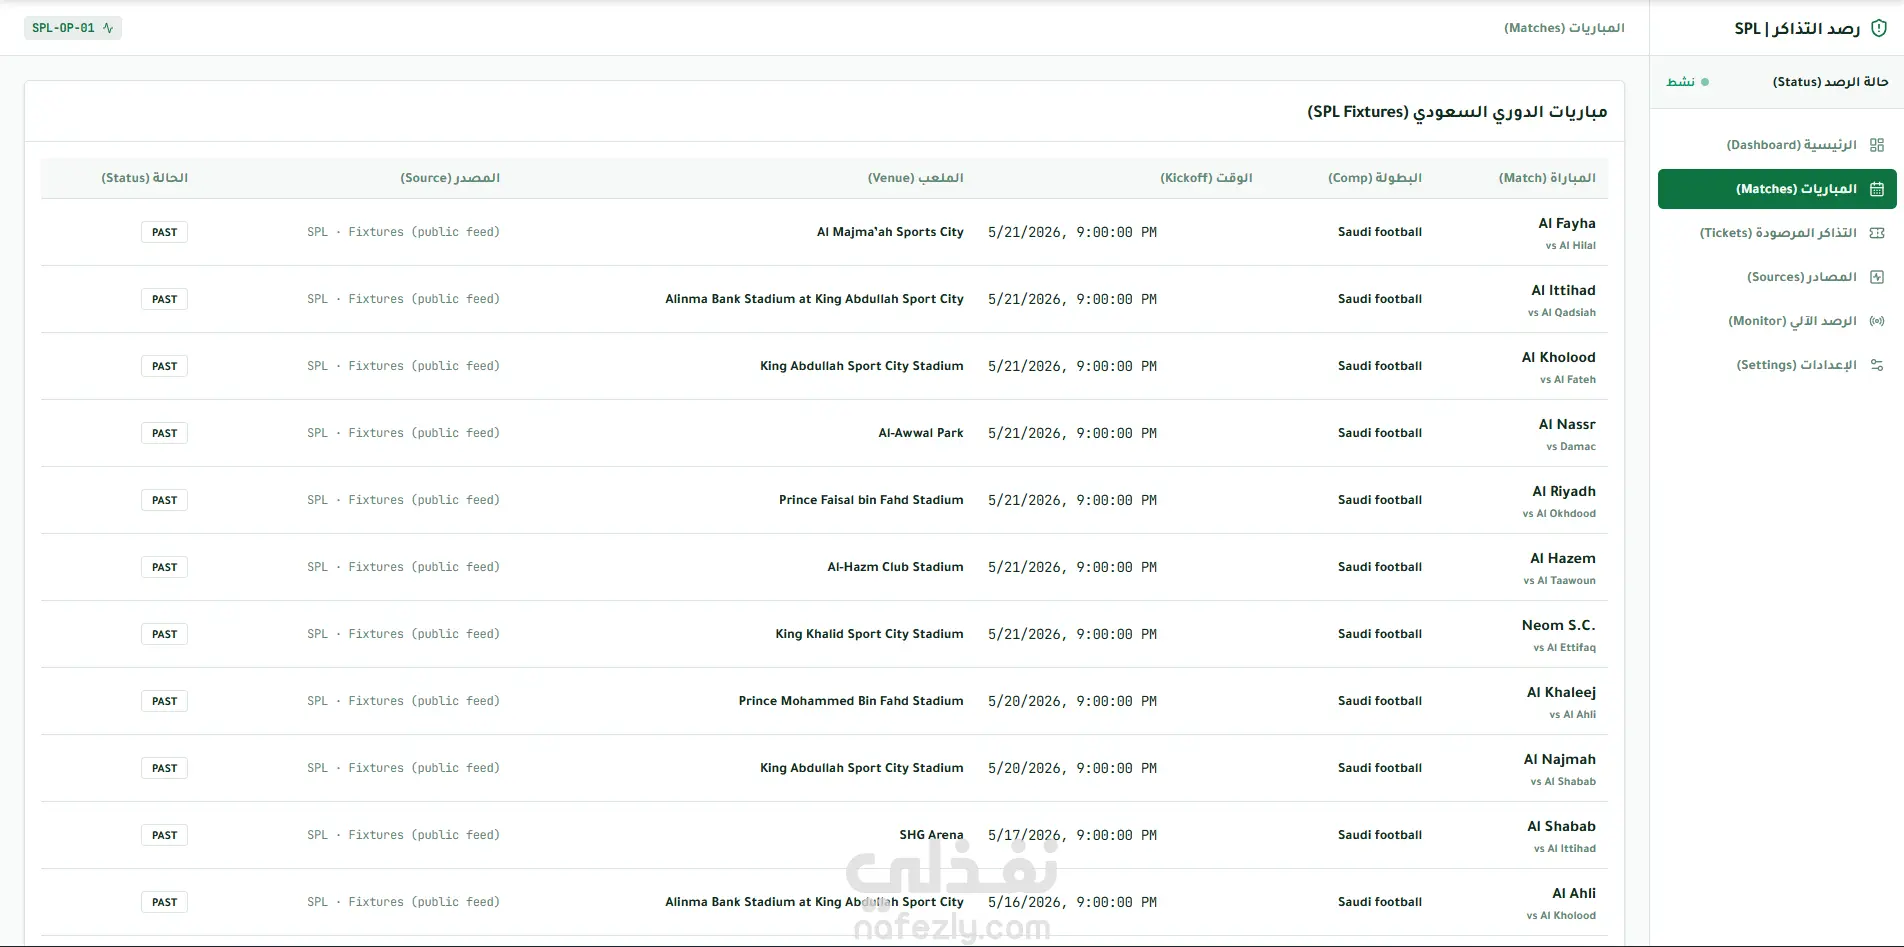Image resolution: width=1904 pixels, height=947 pixels.
Task: Click the Matches breadcrumb in top bar
Action: 1564,28
